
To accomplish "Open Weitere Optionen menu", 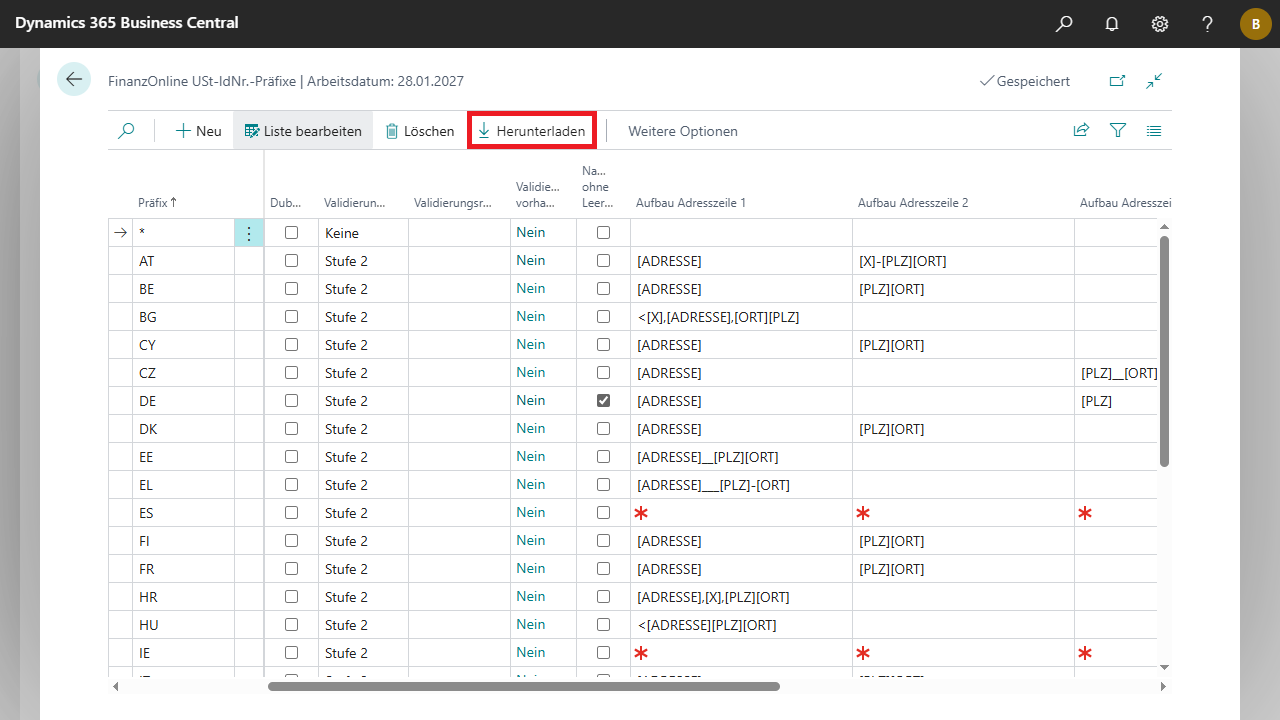I will 683,131.
